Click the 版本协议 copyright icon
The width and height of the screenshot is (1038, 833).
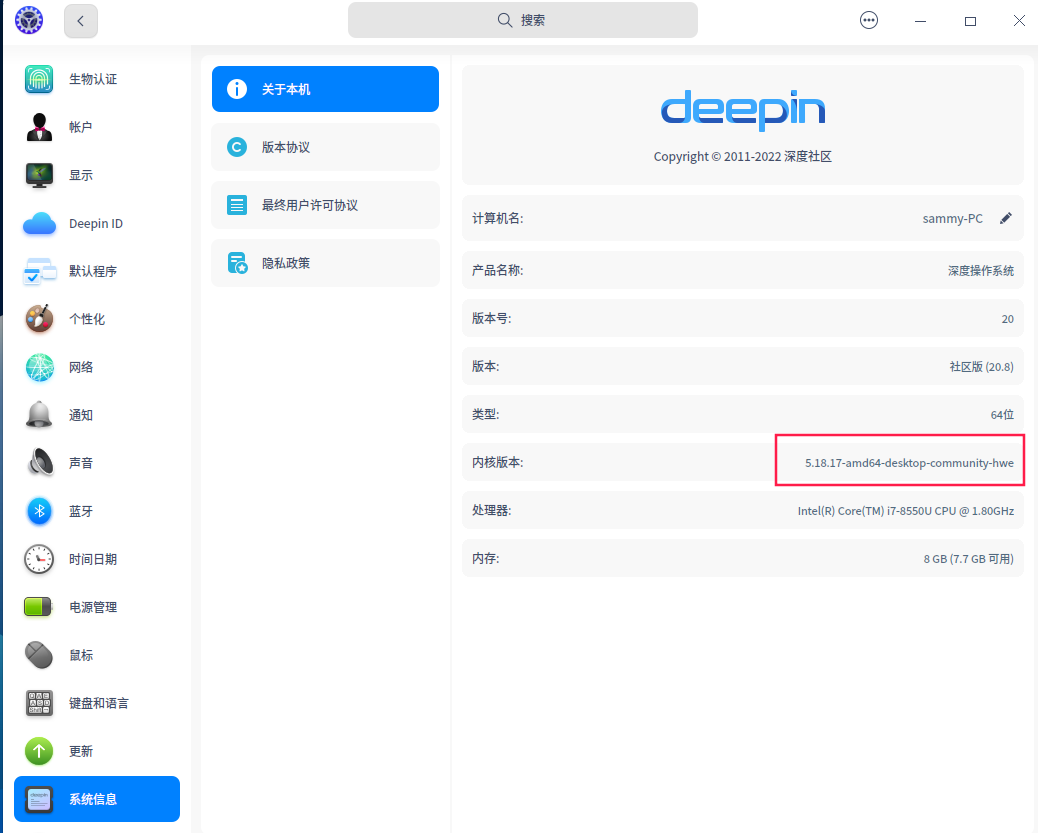coord(237,147)
